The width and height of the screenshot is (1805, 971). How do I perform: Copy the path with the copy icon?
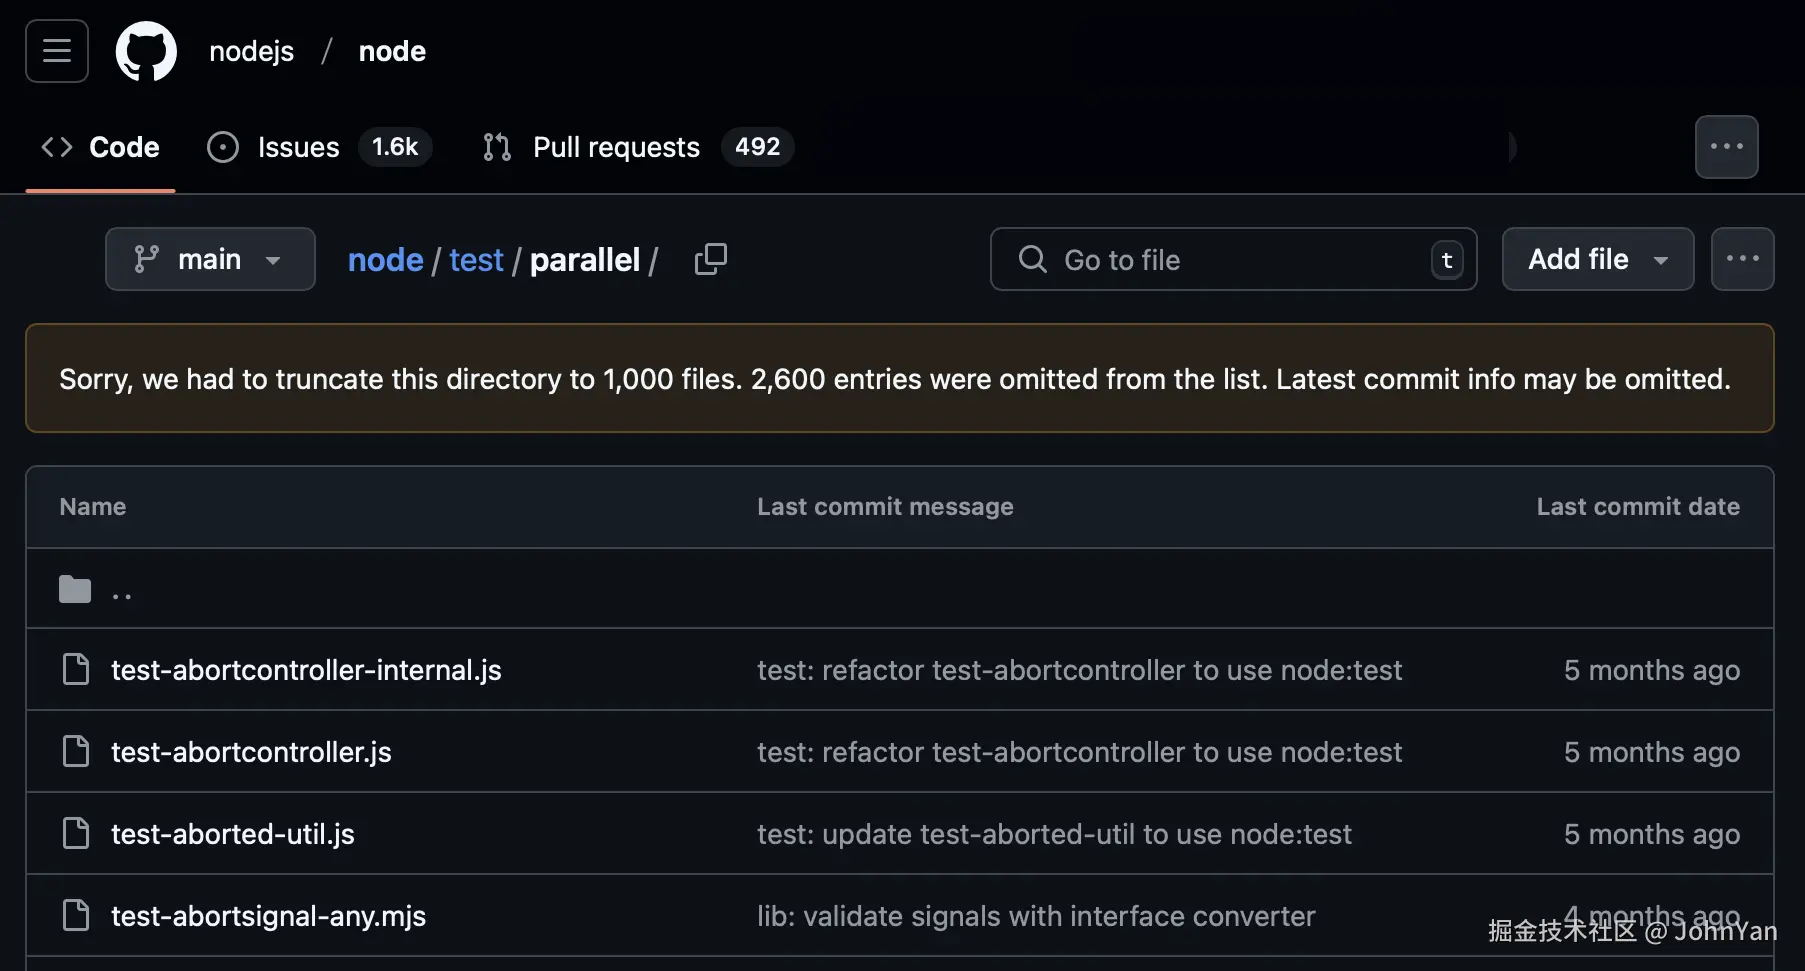coord(710,259)
